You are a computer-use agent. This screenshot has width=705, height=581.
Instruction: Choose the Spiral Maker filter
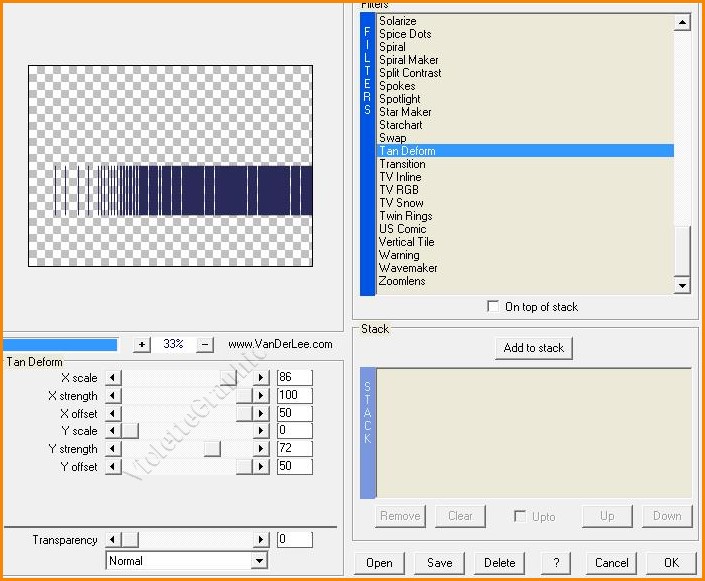408,60
